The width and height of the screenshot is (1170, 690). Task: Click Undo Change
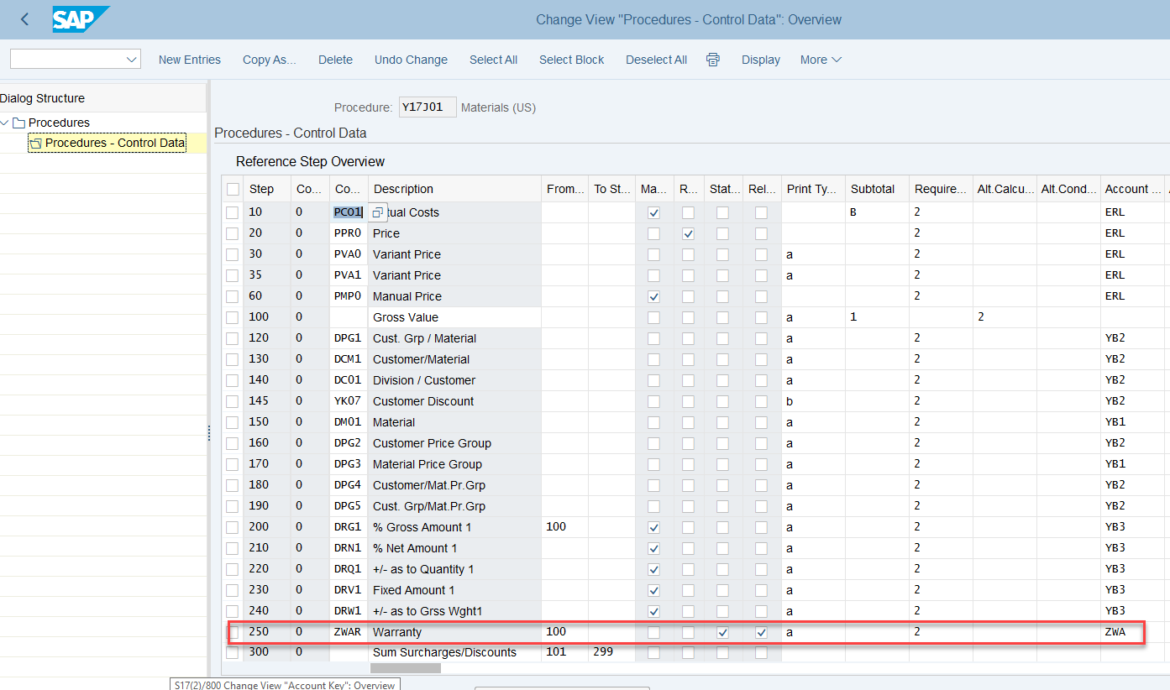410,59
